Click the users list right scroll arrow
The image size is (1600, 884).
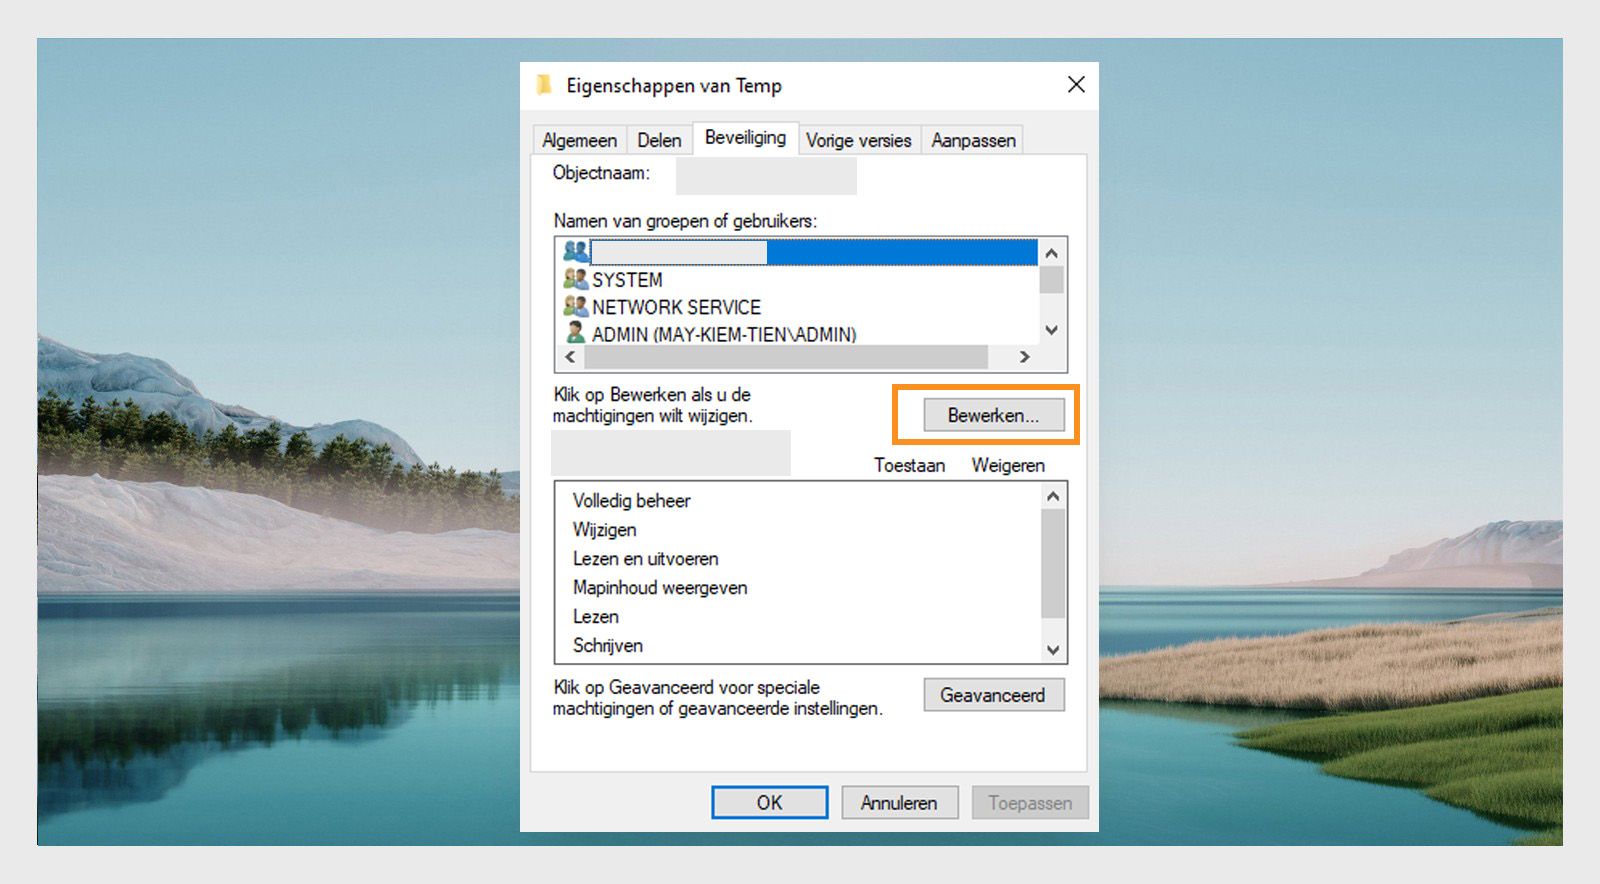click(x=1024, y=357)
